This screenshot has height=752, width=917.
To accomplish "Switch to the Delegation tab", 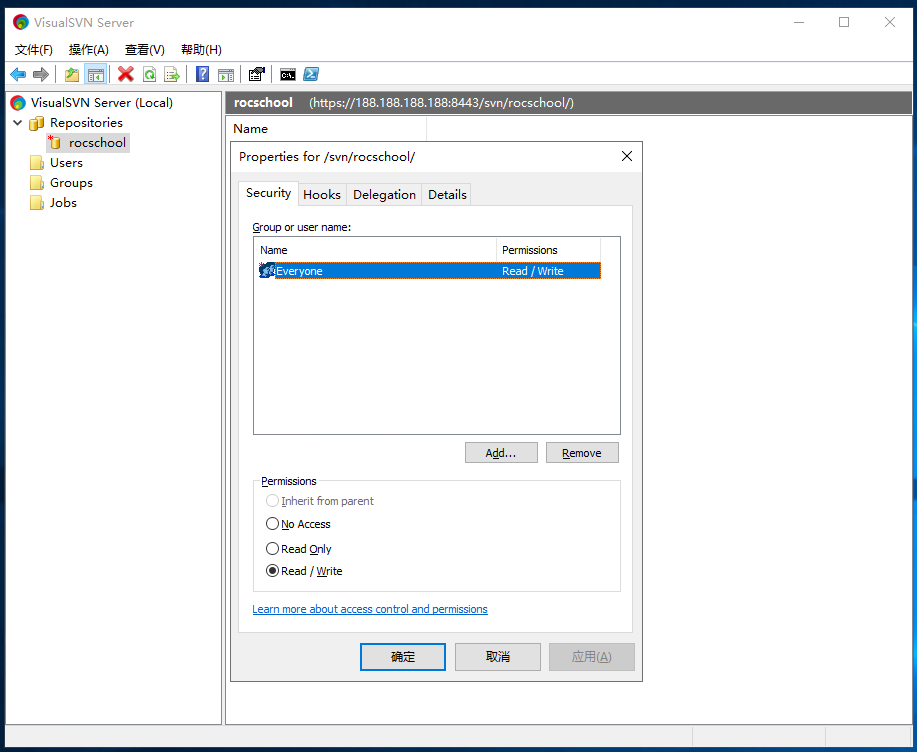I will click(384, 195).
